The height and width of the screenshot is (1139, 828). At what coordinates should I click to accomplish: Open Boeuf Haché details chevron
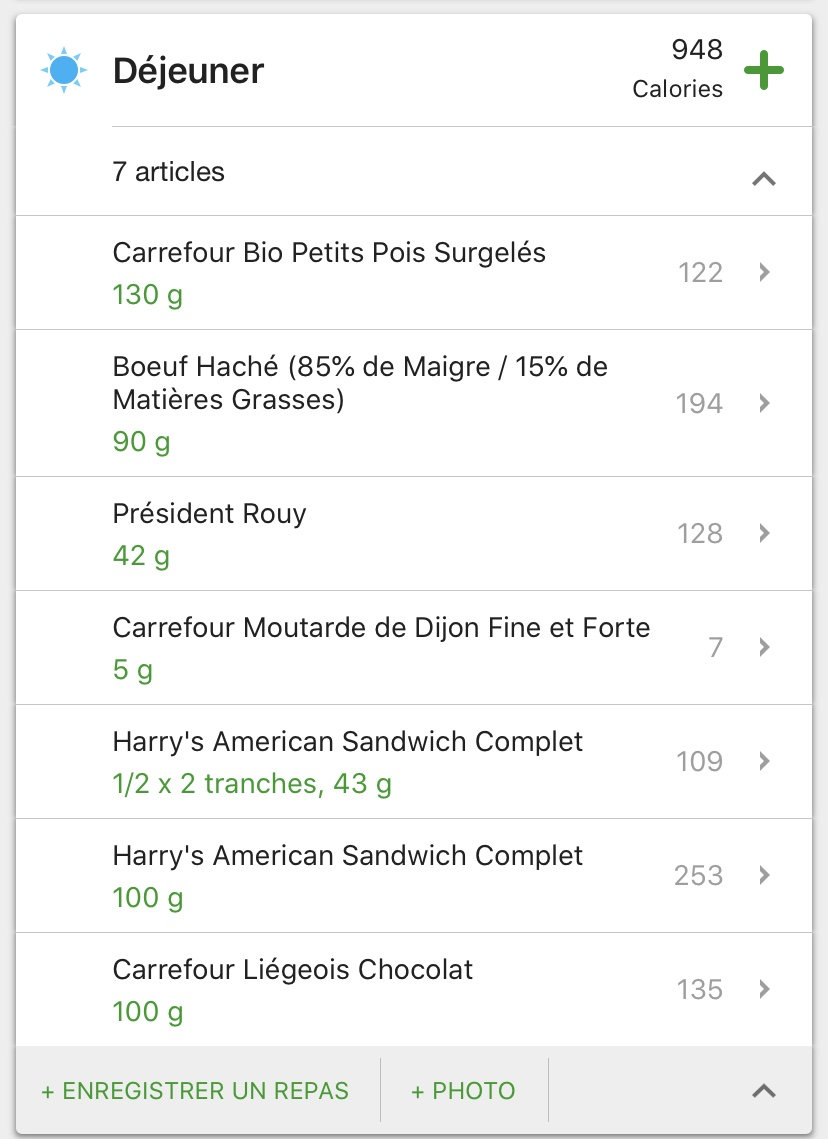point(764,403)
